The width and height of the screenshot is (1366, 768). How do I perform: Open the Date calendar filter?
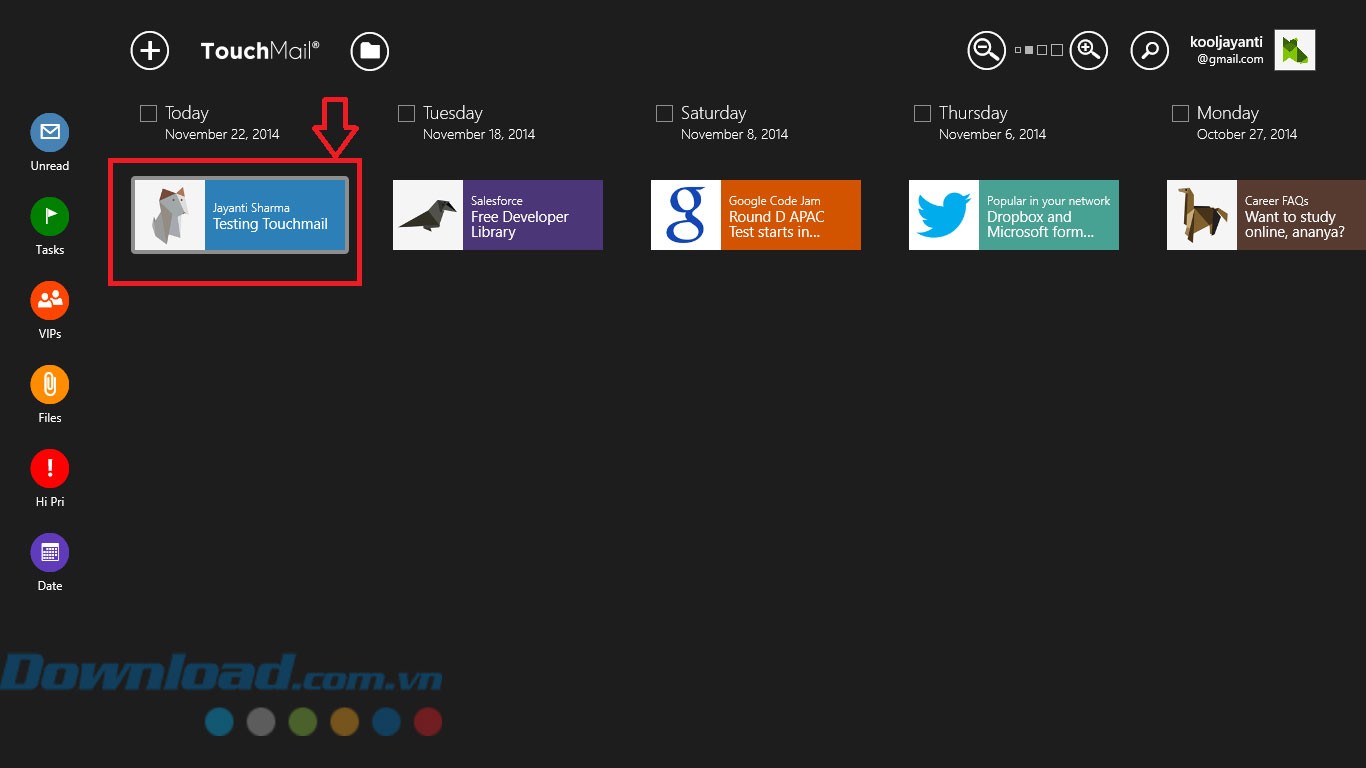point(49,552)
